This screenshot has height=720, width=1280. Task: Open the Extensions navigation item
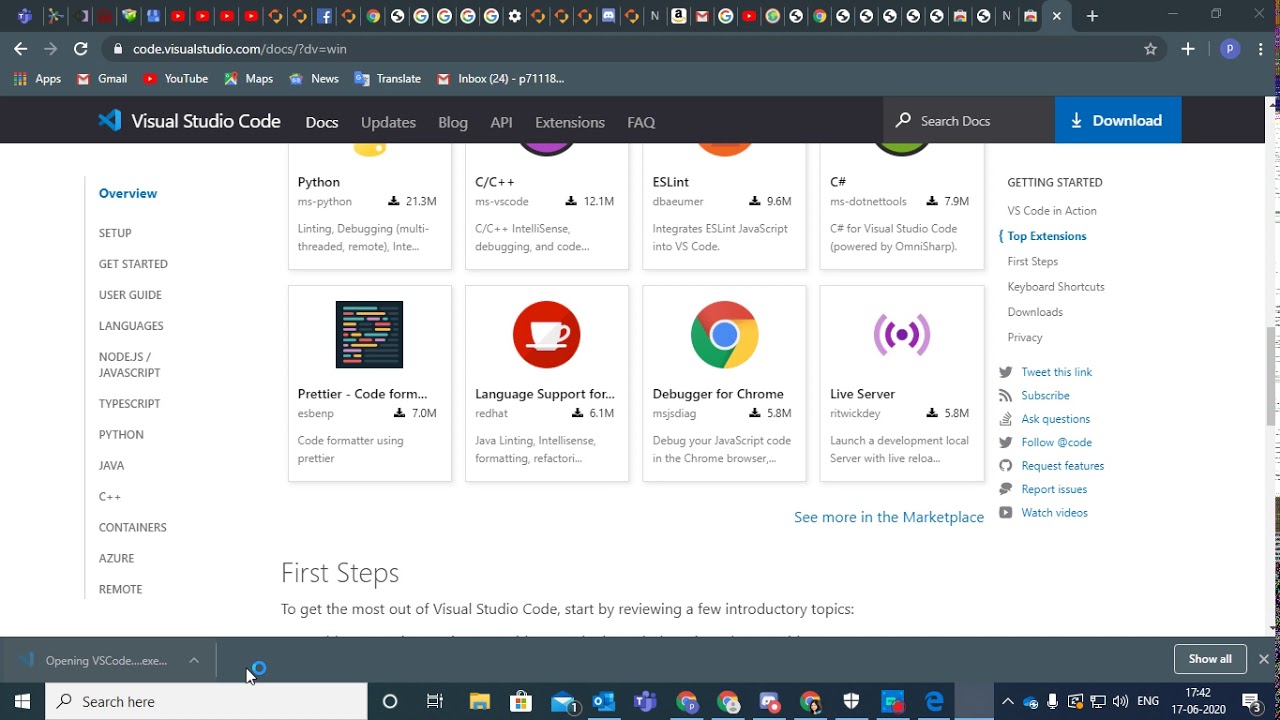click(570, 122)
